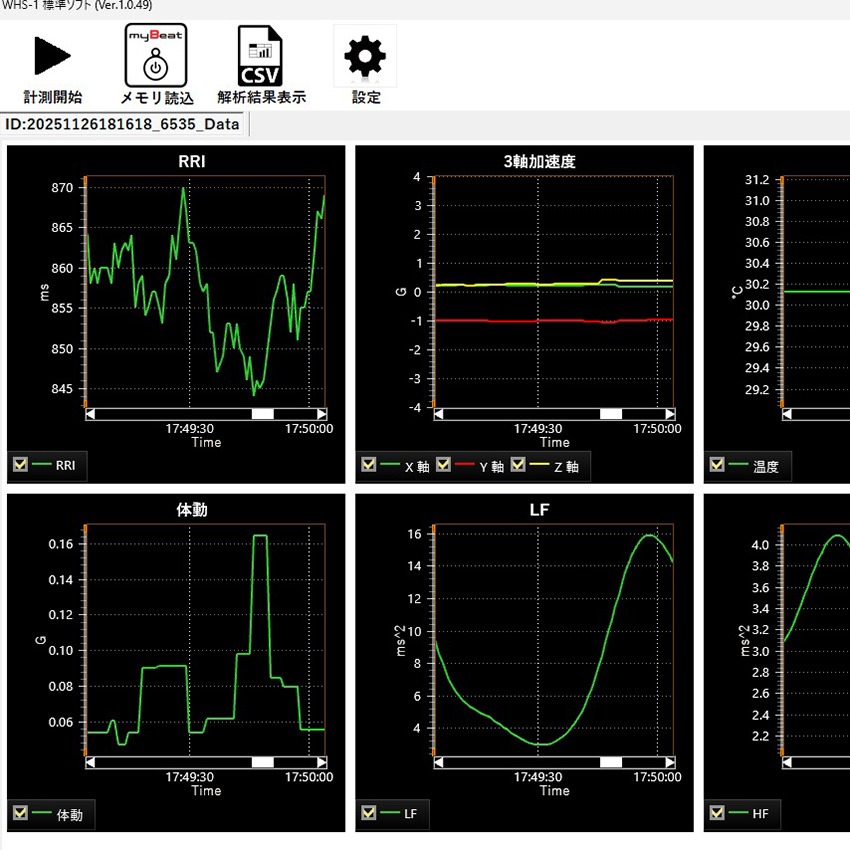Click the 体動 chart scrollbar thumb
Viewport: 850px width, 850px height.
(263, 761)
